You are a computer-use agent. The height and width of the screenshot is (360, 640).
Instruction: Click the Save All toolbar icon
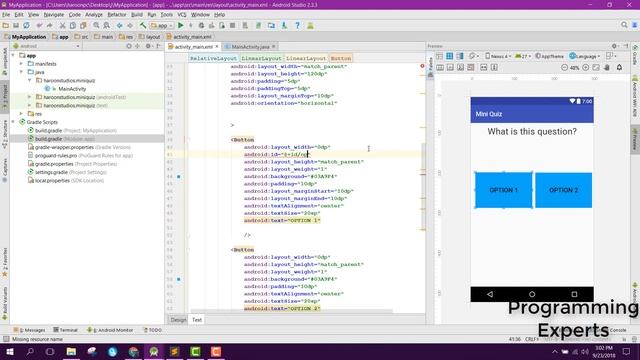coord(16,25)
